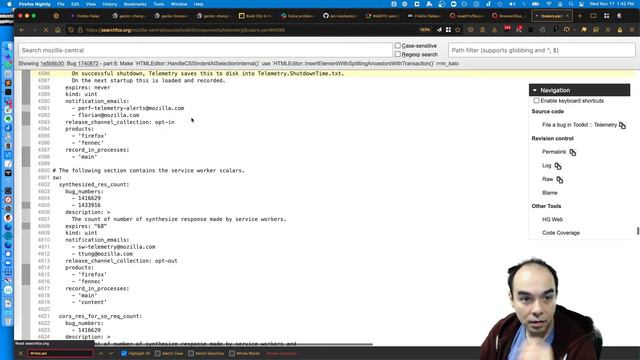Viewport: 640px width, 360px height.
Task: Uncheck Highlight All in the find bar
Action: point(124,353)
